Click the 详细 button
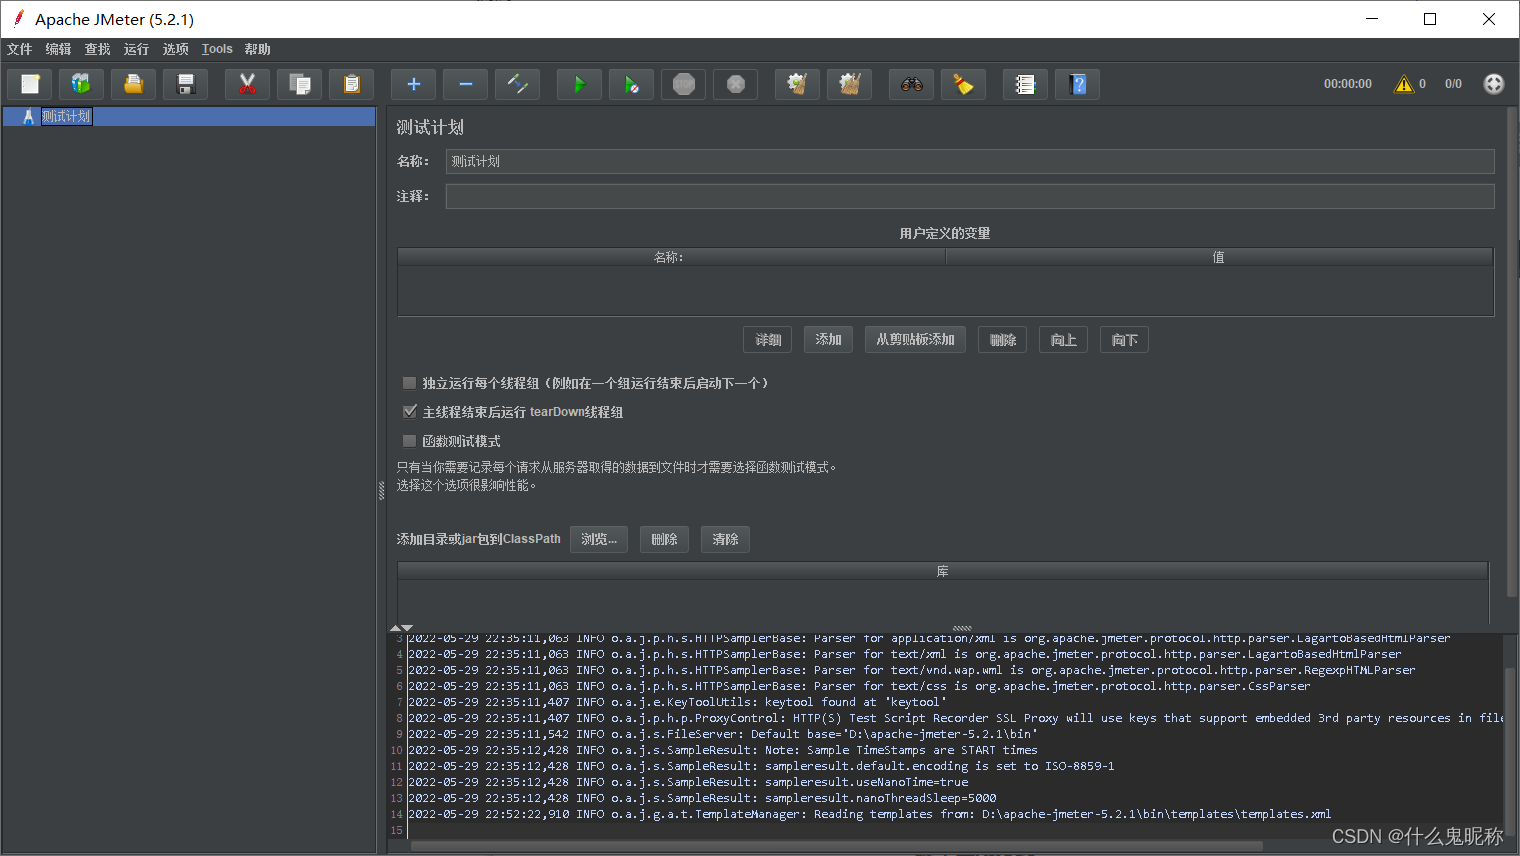Screen dimensions: 1520x856 (768, 340)
